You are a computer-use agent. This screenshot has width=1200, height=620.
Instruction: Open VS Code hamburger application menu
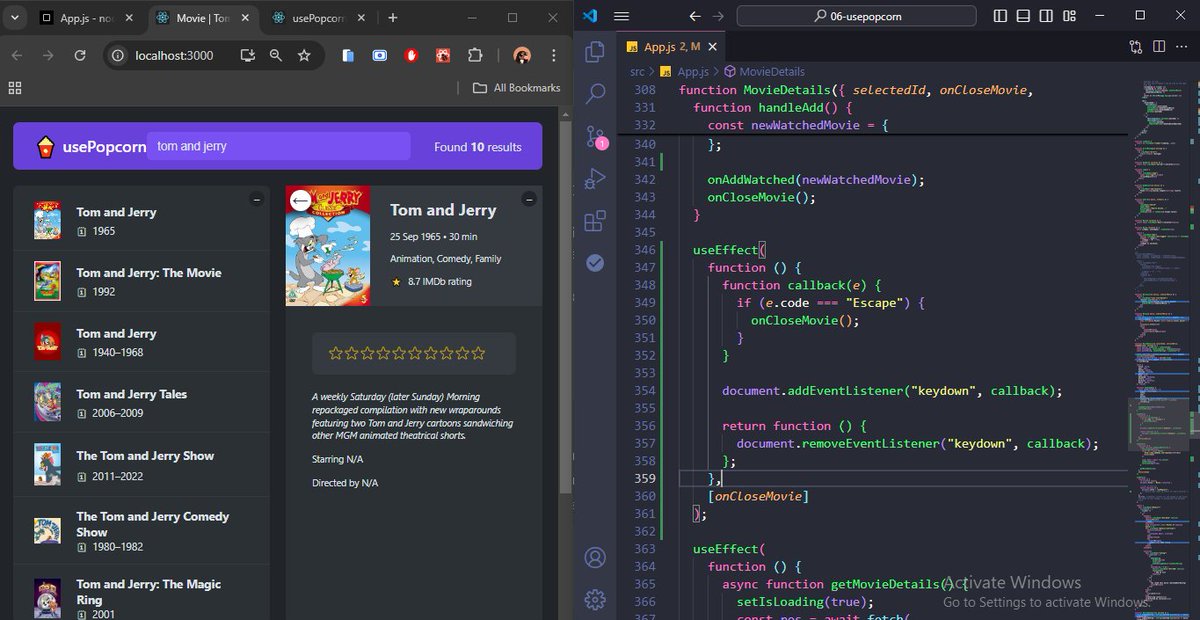click(x=621, y=16)
